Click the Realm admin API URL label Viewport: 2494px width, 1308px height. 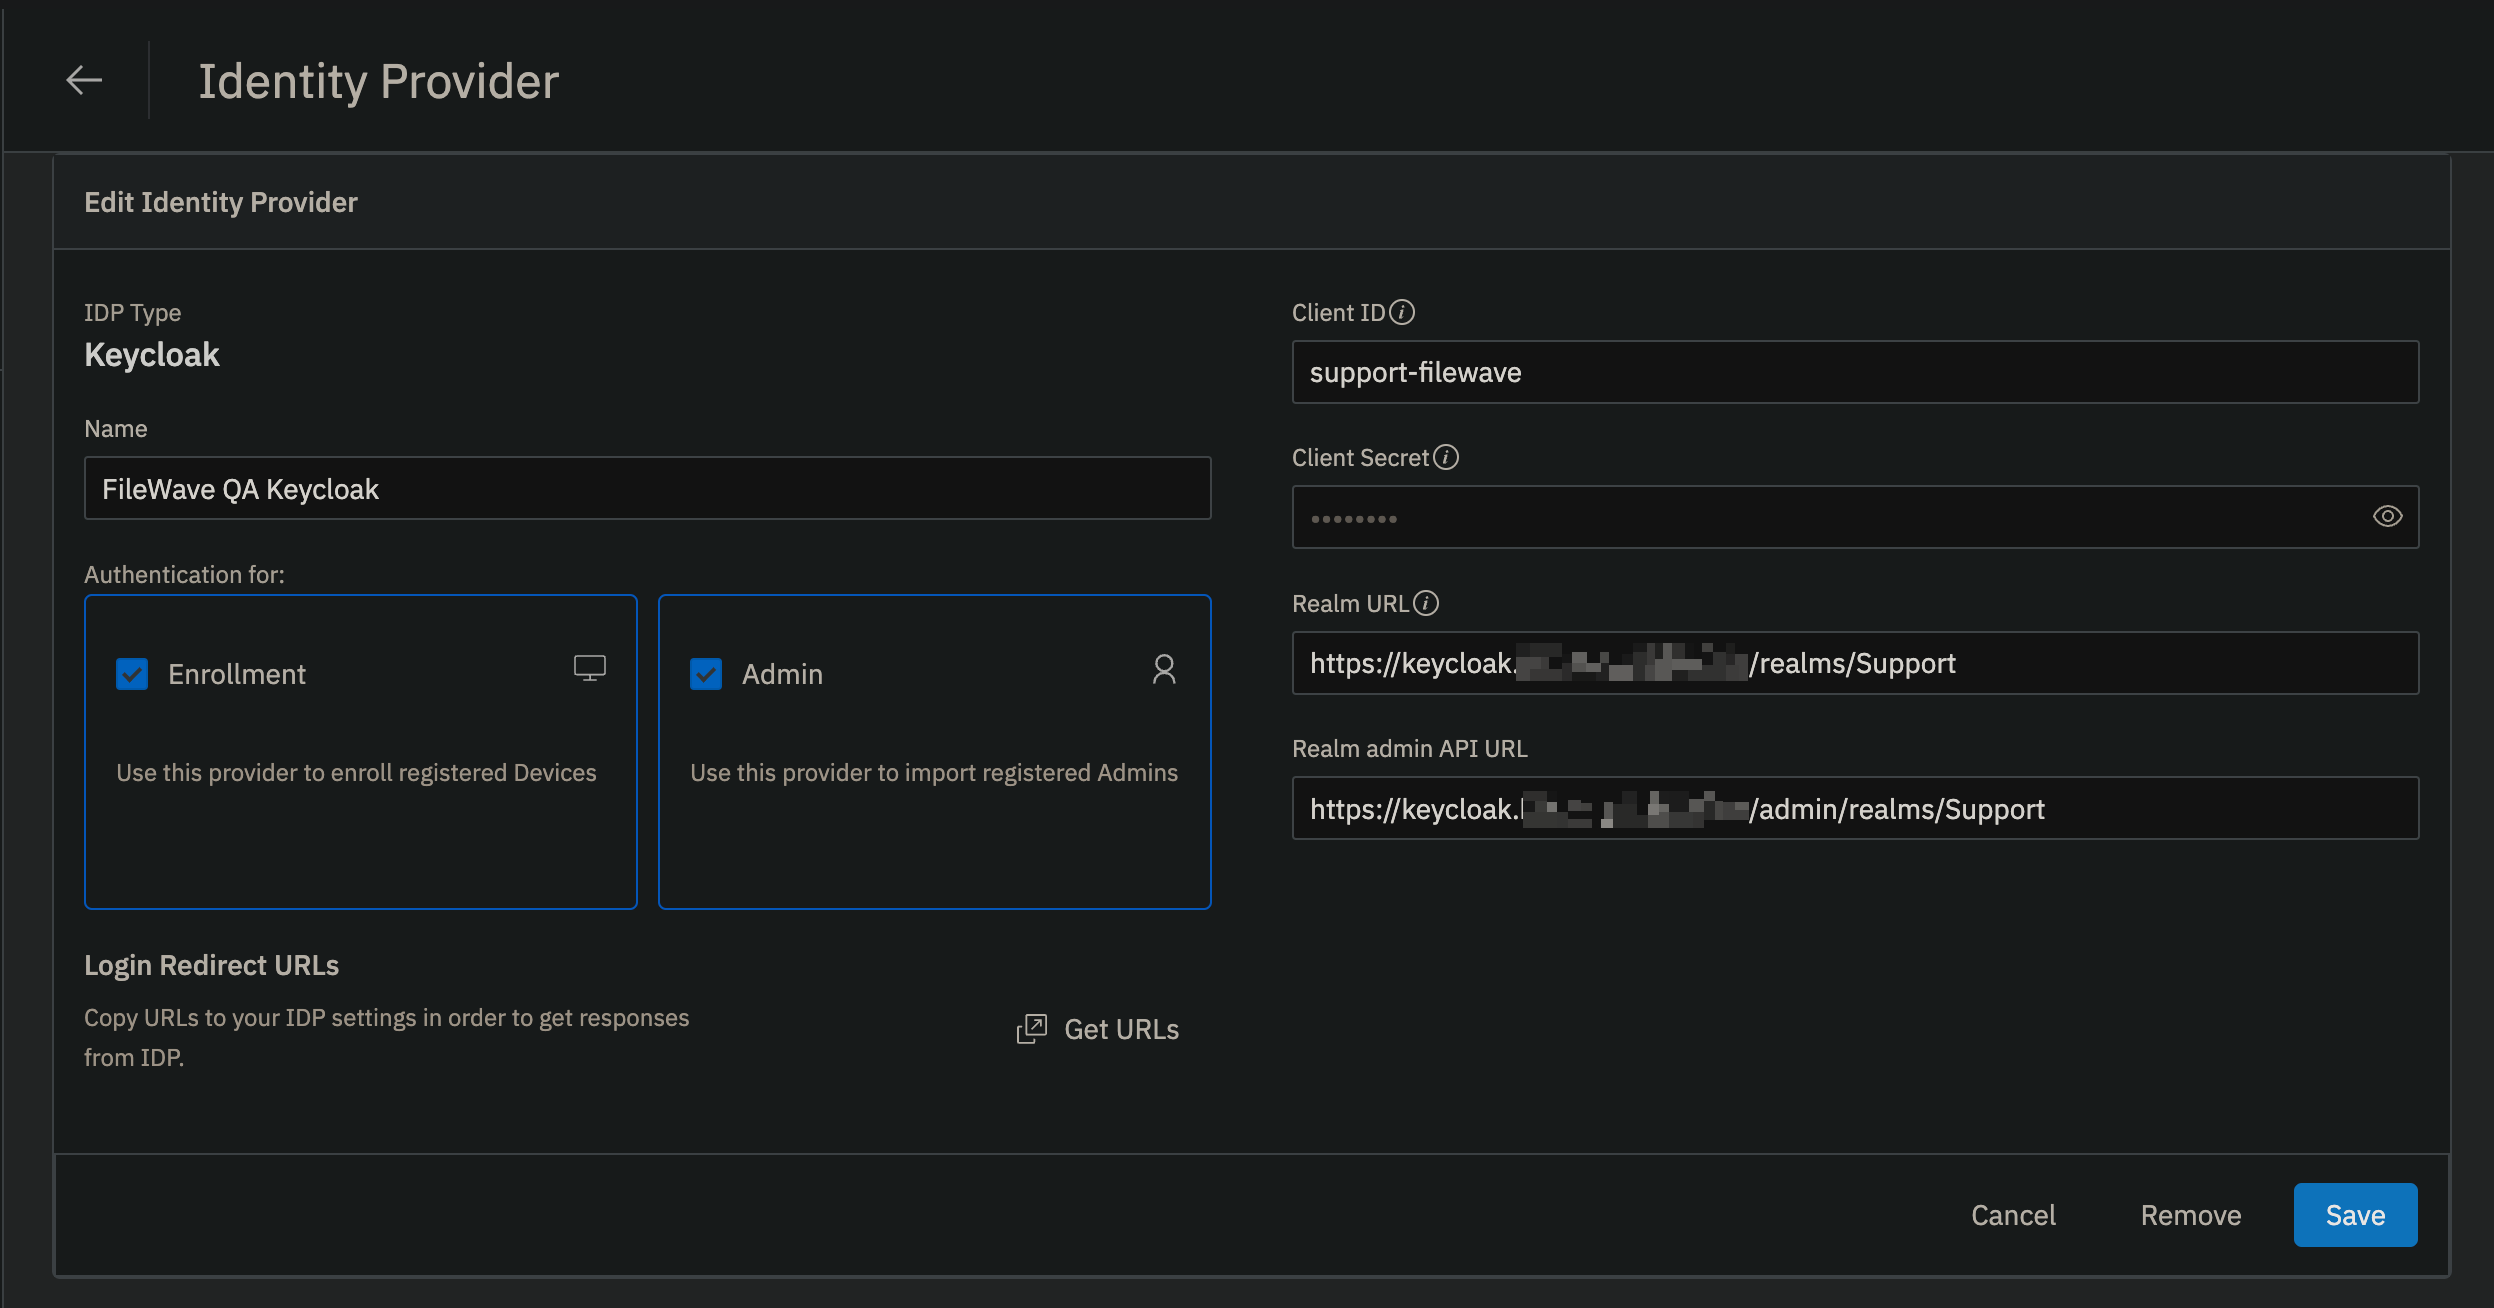pos(1410,748)
